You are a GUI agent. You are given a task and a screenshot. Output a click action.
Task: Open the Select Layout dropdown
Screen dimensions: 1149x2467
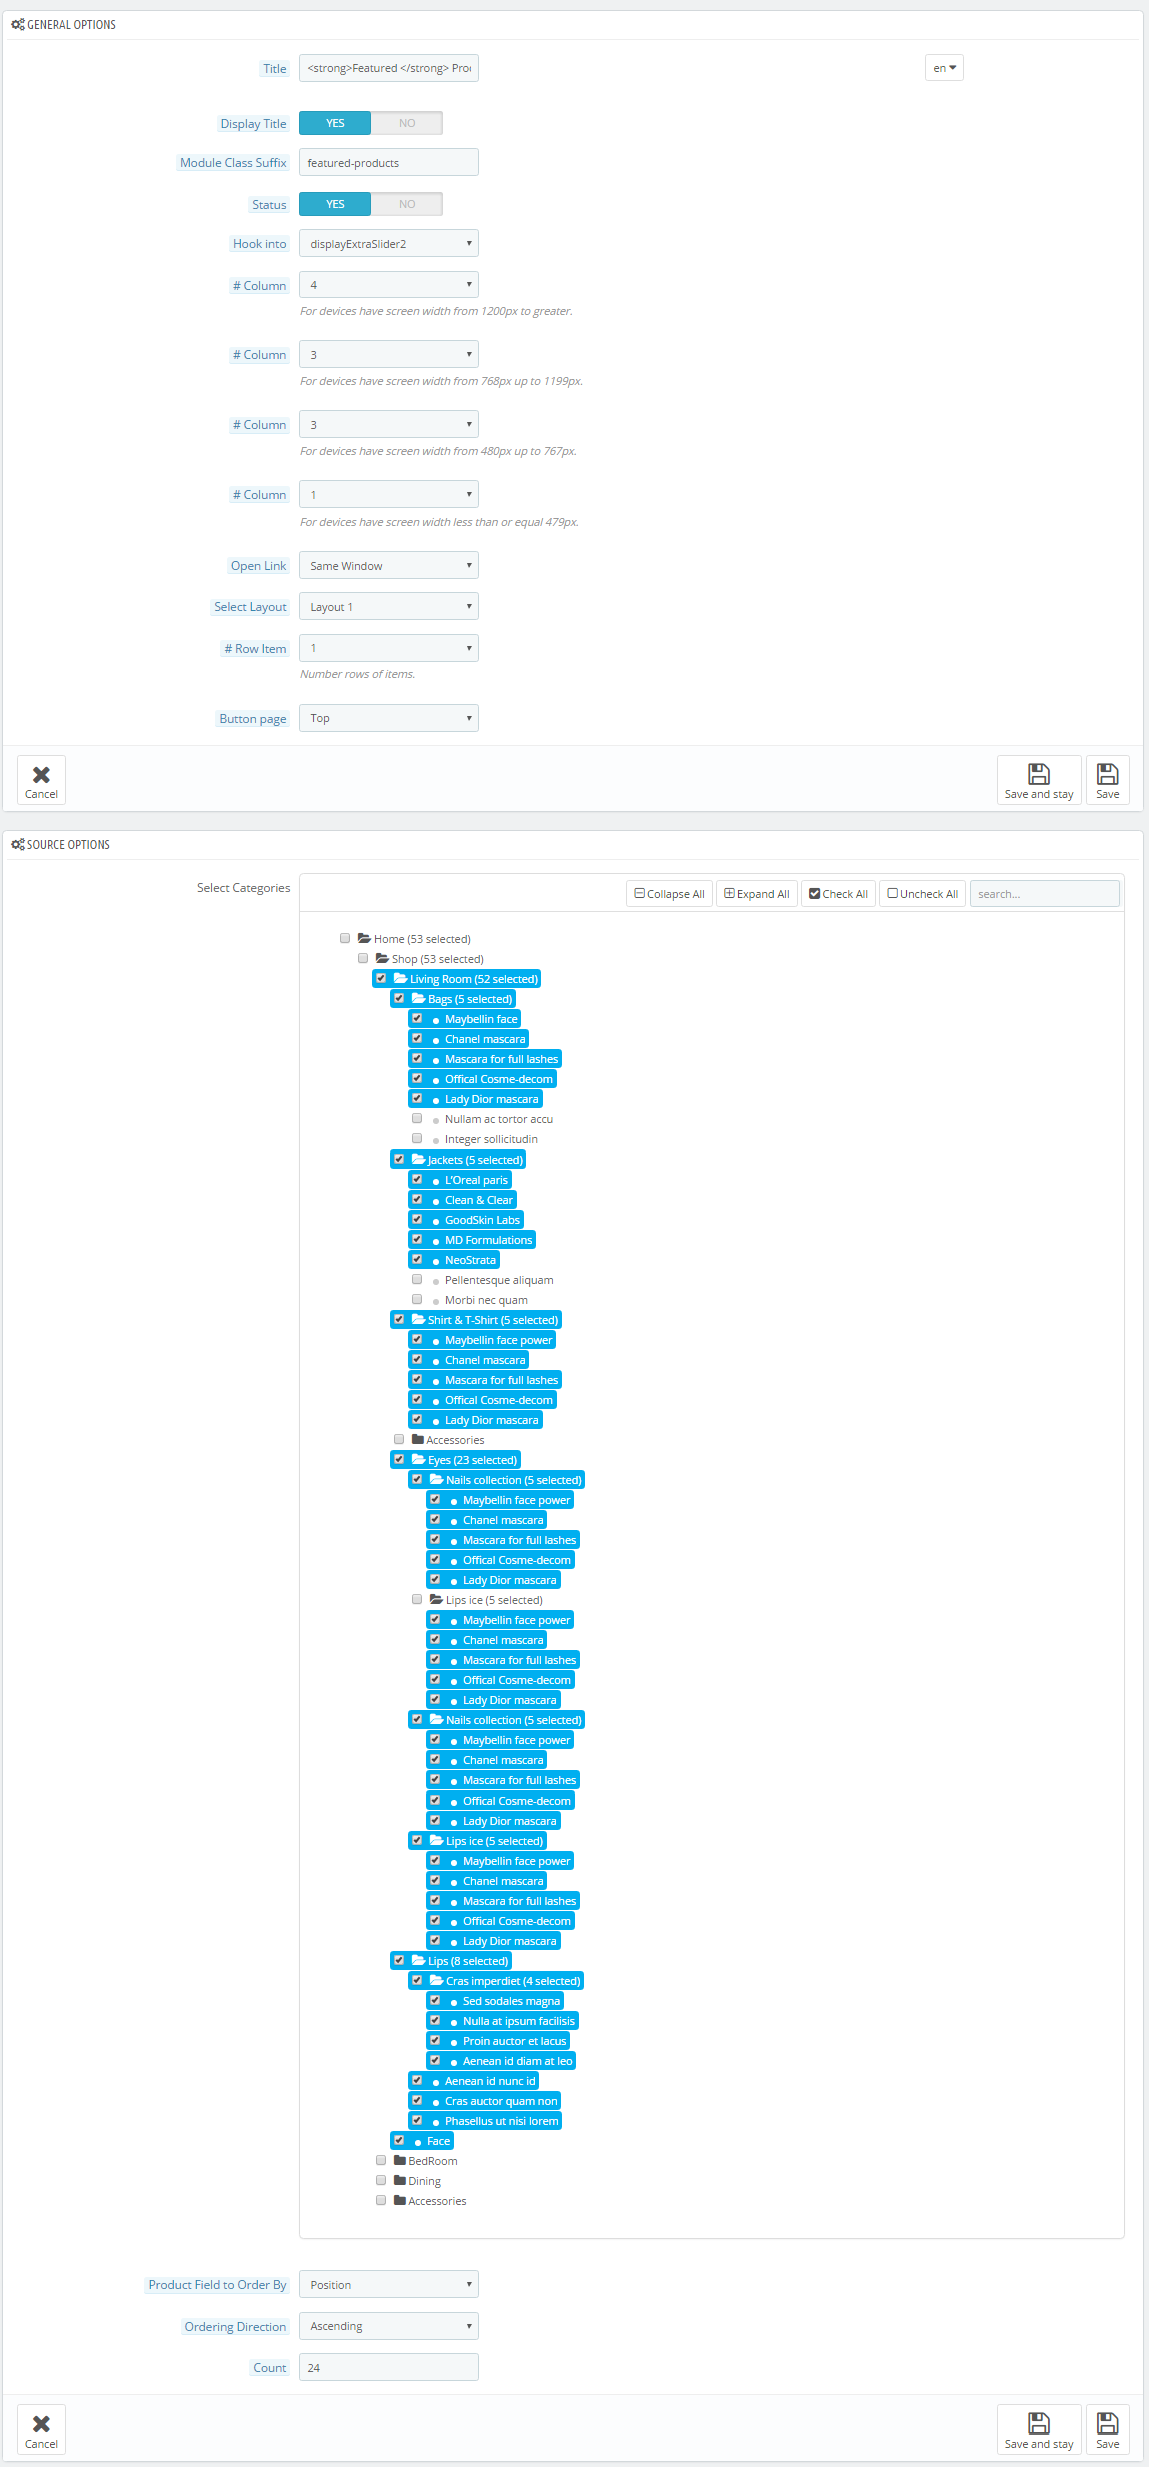[x=389, y=606]
